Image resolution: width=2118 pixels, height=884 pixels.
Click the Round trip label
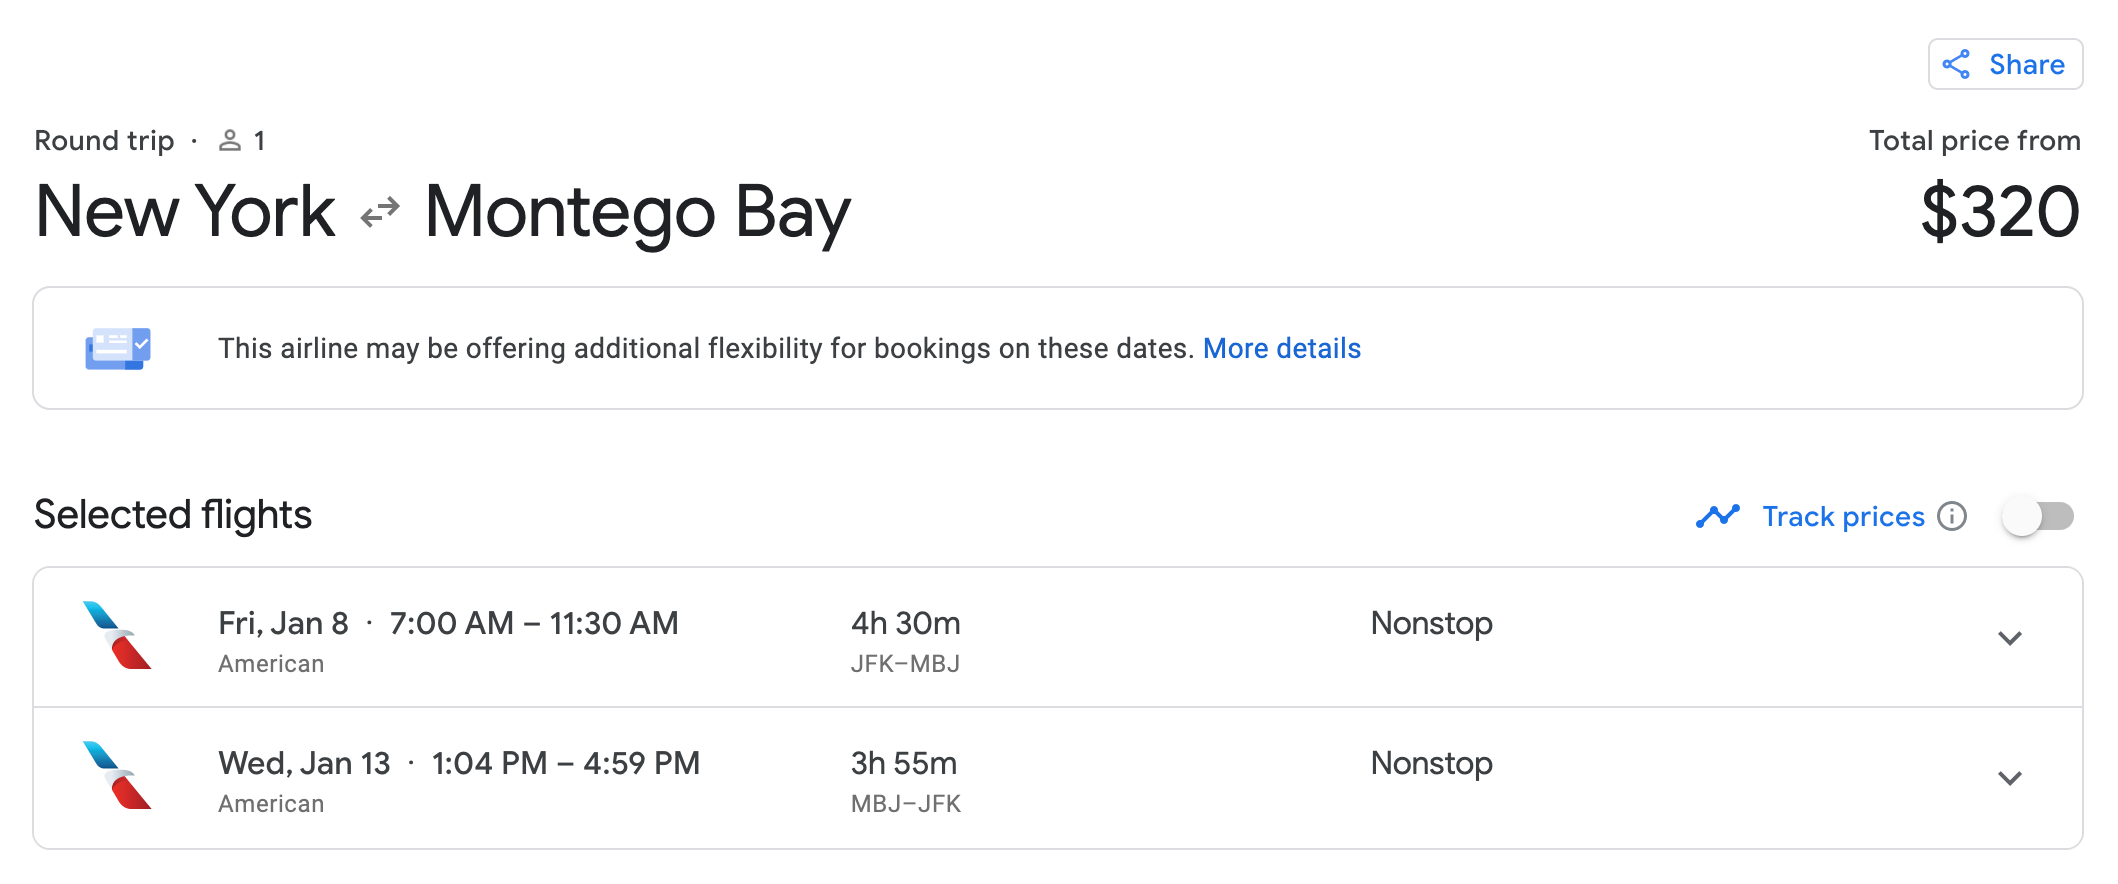104,140
